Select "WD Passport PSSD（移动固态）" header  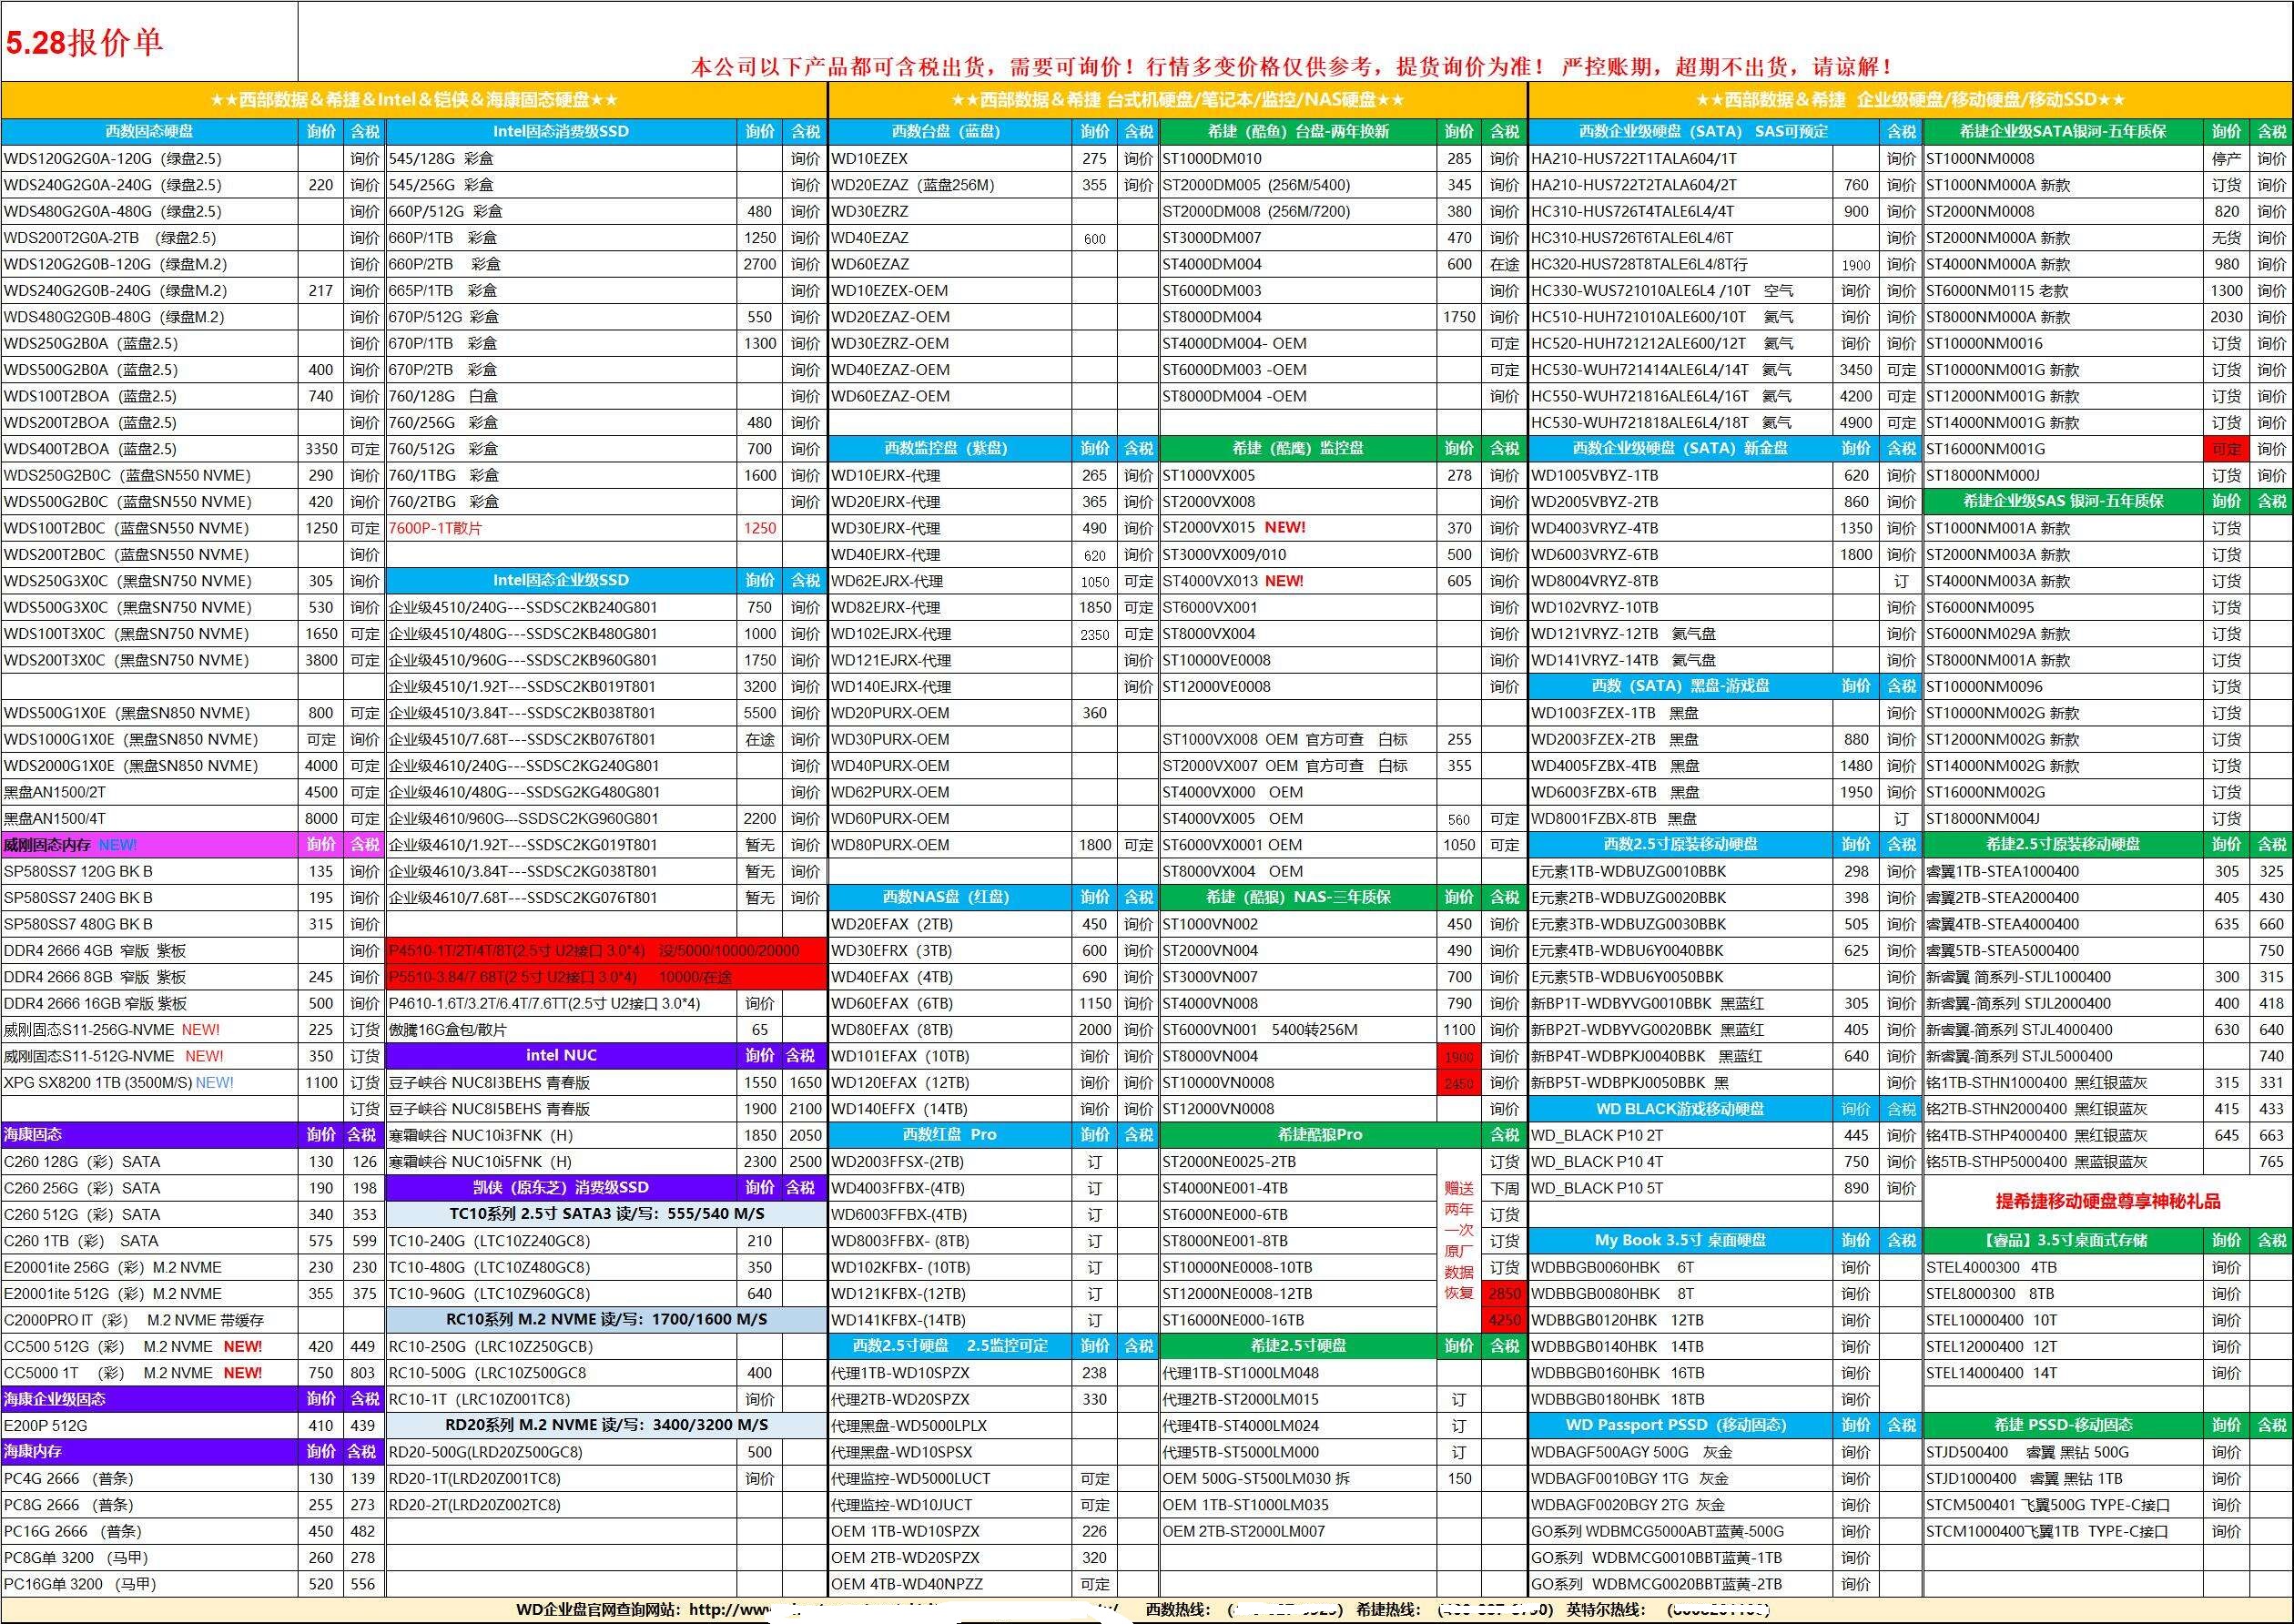pos(1680,1425)
